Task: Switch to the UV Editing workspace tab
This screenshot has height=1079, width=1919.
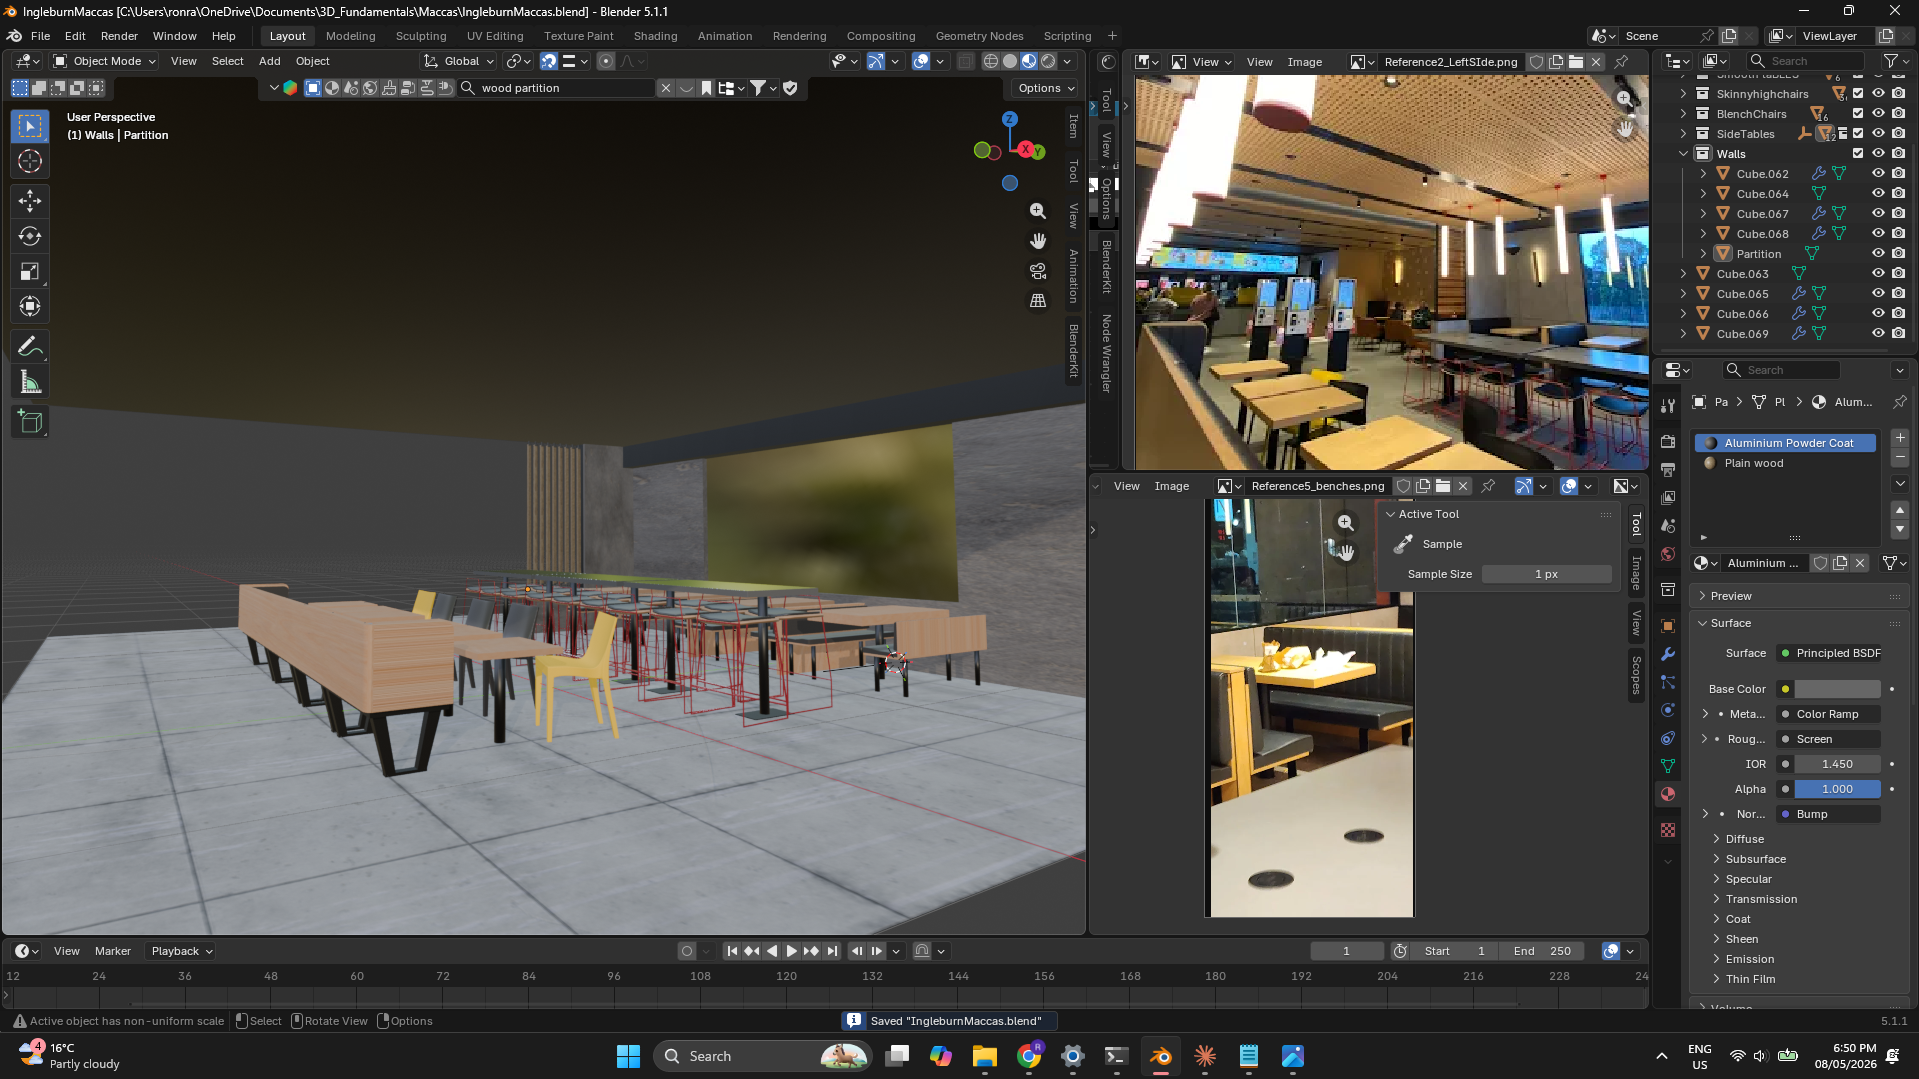Action: tap(495, 36)
